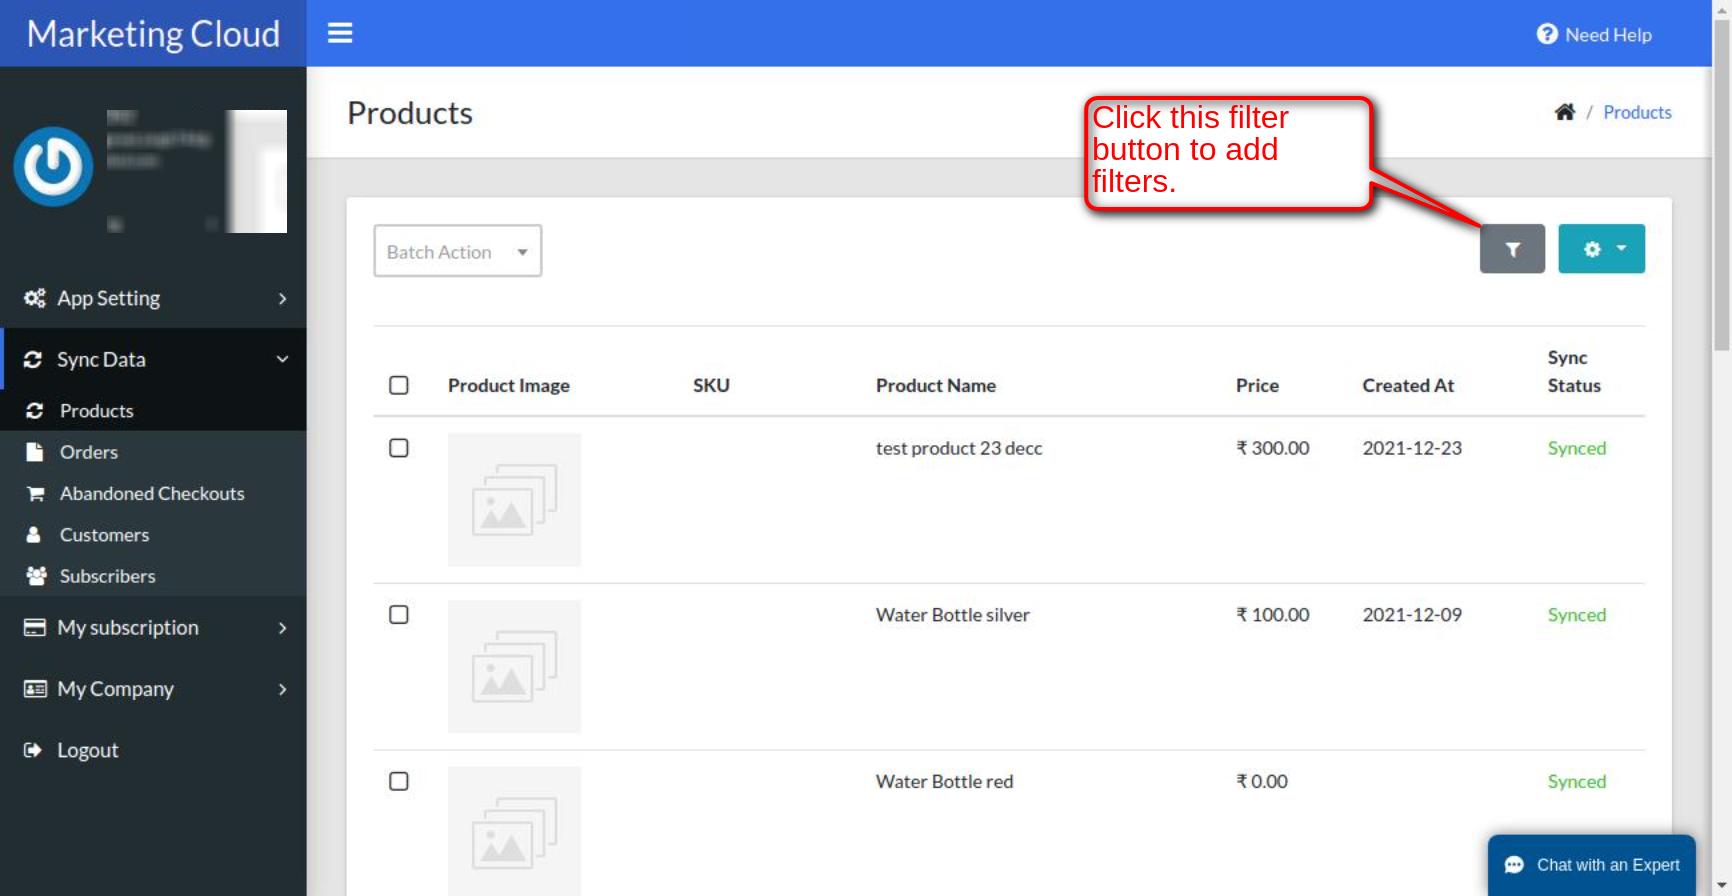Expand the My subscription chevron
This screenshot has height=896, width=1732.
[x=283, y=628]
